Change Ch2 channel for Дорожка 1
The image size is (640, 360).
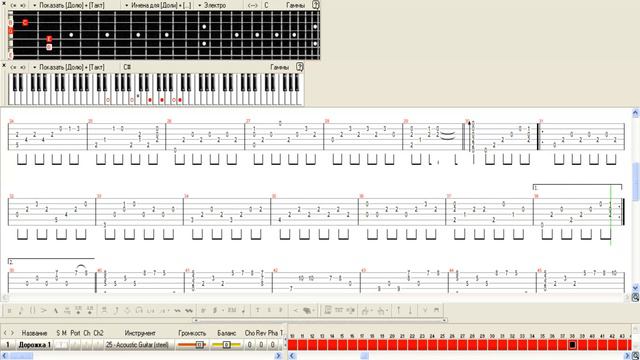[x=98, y=345]
